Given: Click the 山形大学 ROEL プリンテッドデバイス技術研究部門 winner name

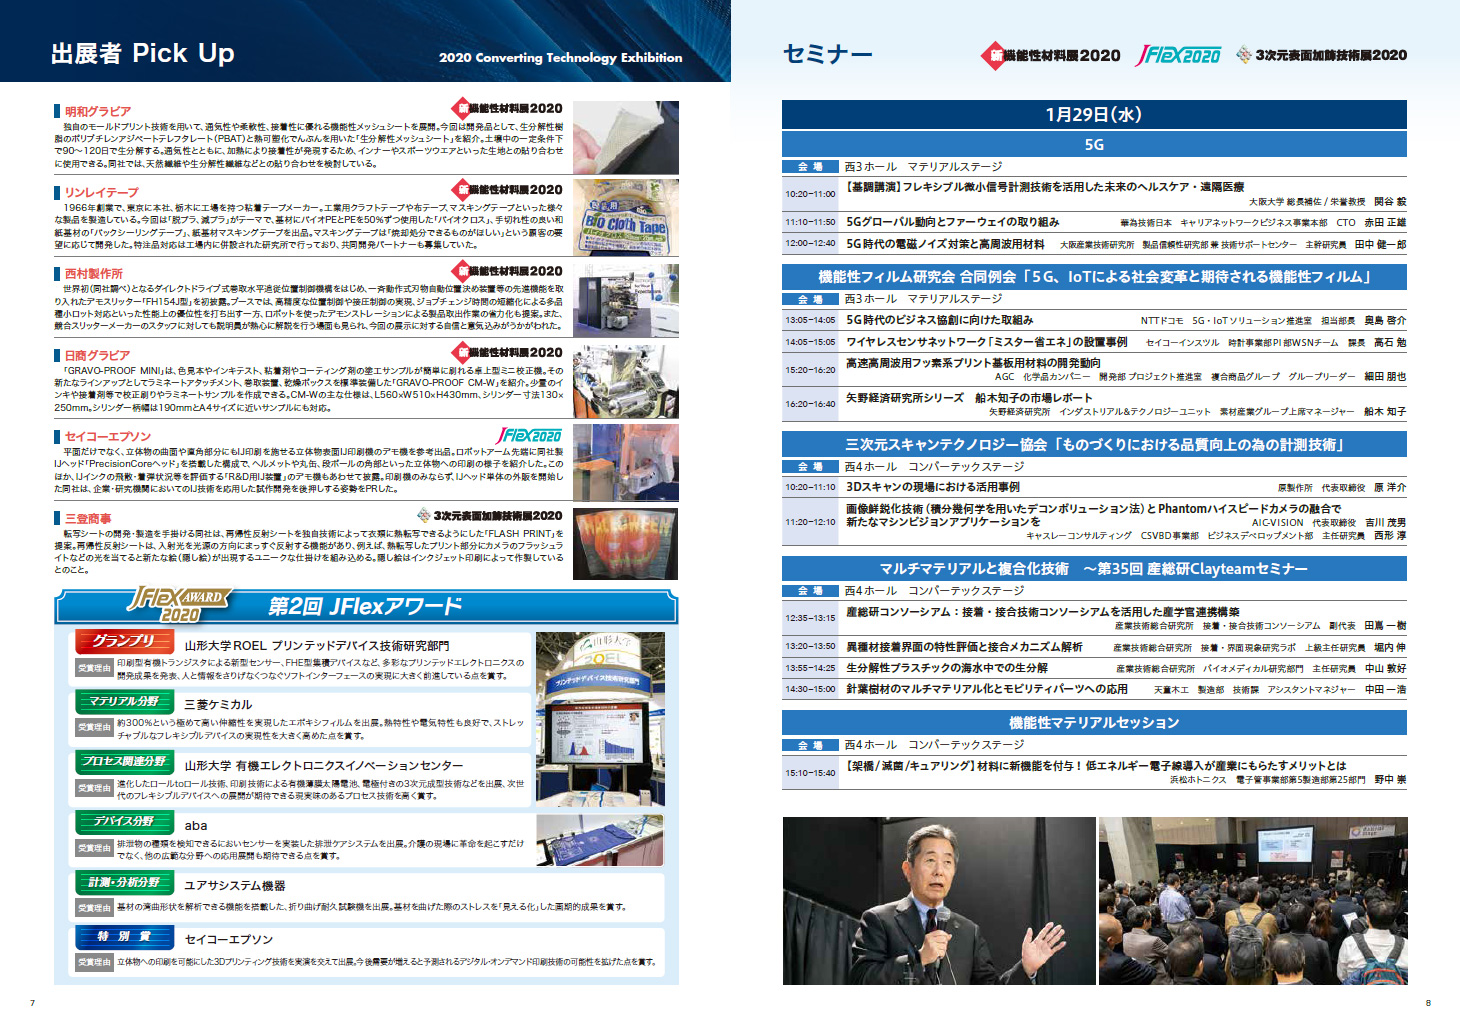Looking at the screenshot, I should point(317,646).
